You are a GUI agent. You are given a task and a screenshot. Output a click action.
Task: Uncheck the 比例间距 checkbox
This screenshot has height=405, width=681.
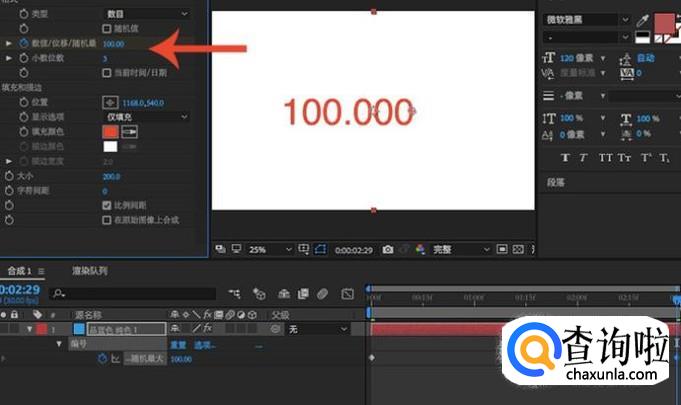(x=108, y=204)
